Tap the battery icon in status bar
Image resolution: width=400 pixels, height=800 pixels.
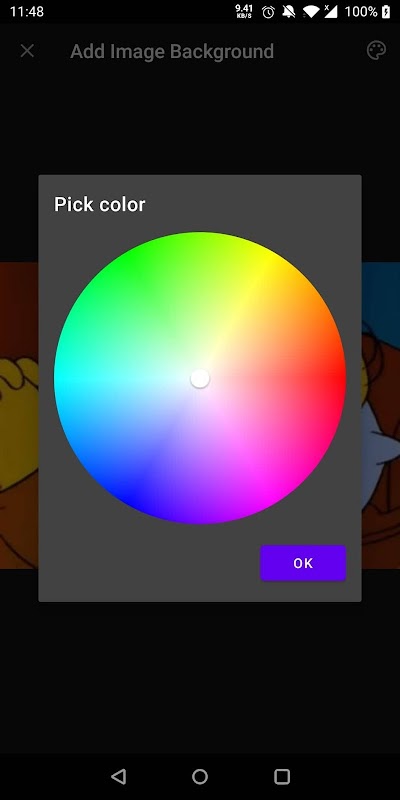386,12
